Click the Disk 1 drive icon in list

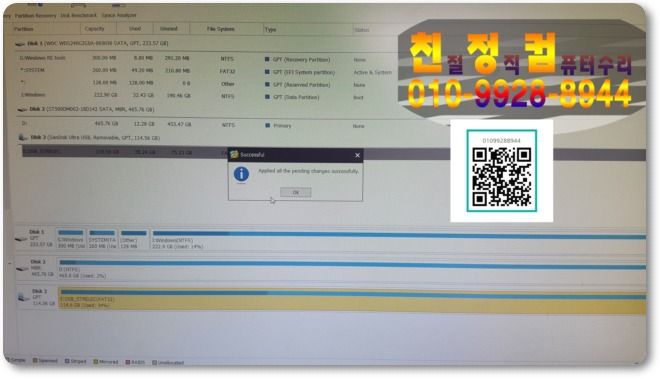coord(20,44)
